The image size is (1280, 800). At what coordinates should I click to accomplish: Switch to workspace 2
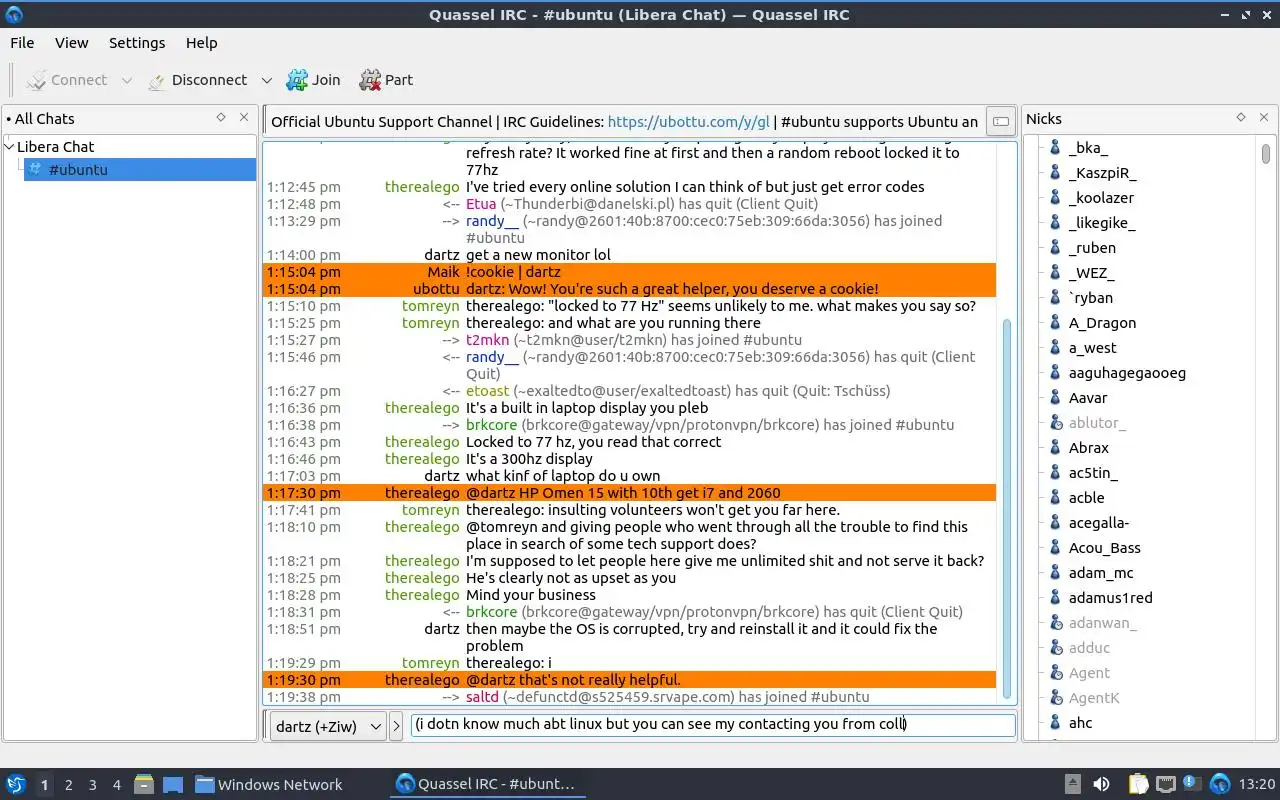coord(68,785)
